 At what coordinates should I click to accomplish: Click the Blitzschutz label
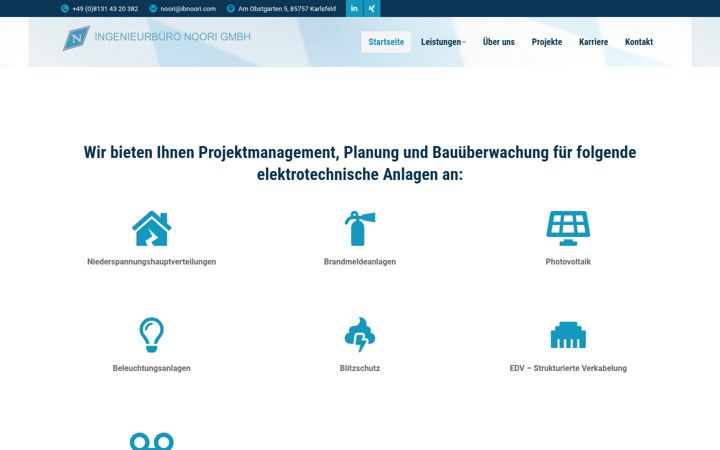360,368
